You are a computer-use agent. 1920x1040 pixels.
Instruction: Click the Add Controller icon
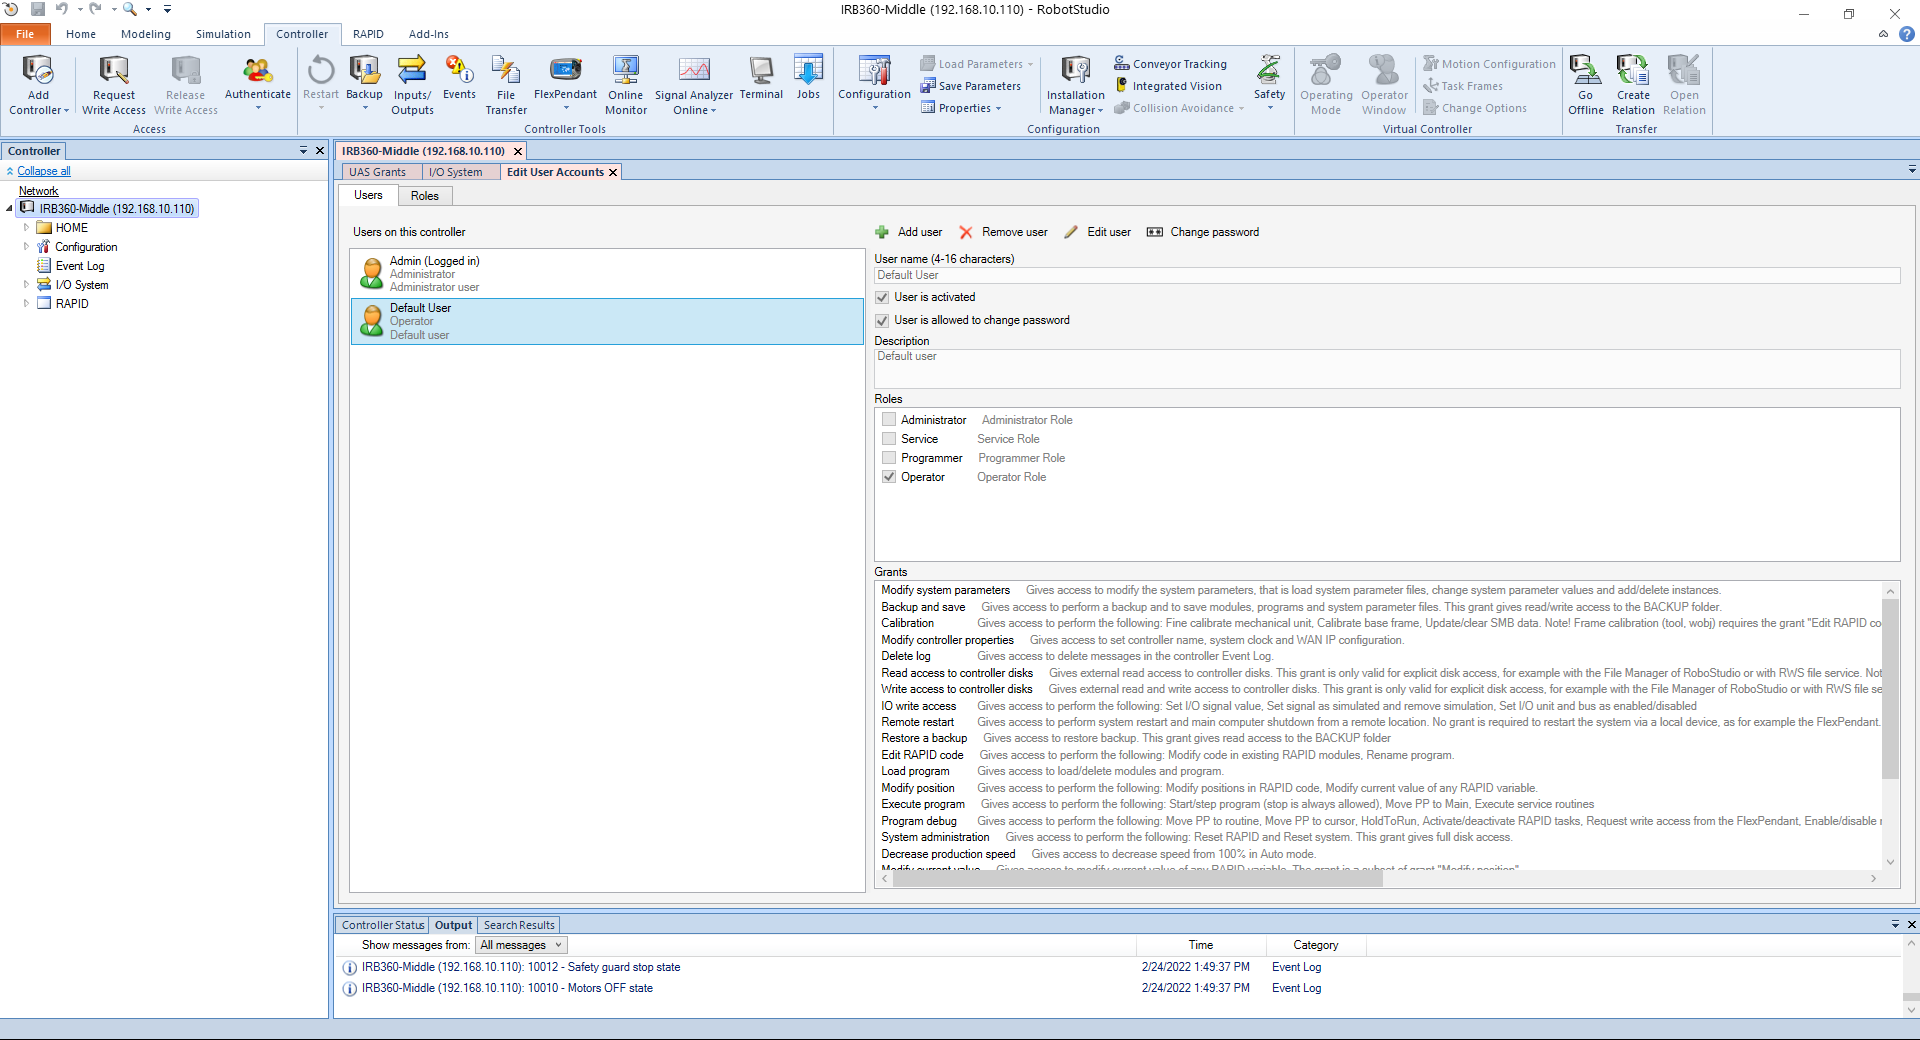(x=38, y=70)
